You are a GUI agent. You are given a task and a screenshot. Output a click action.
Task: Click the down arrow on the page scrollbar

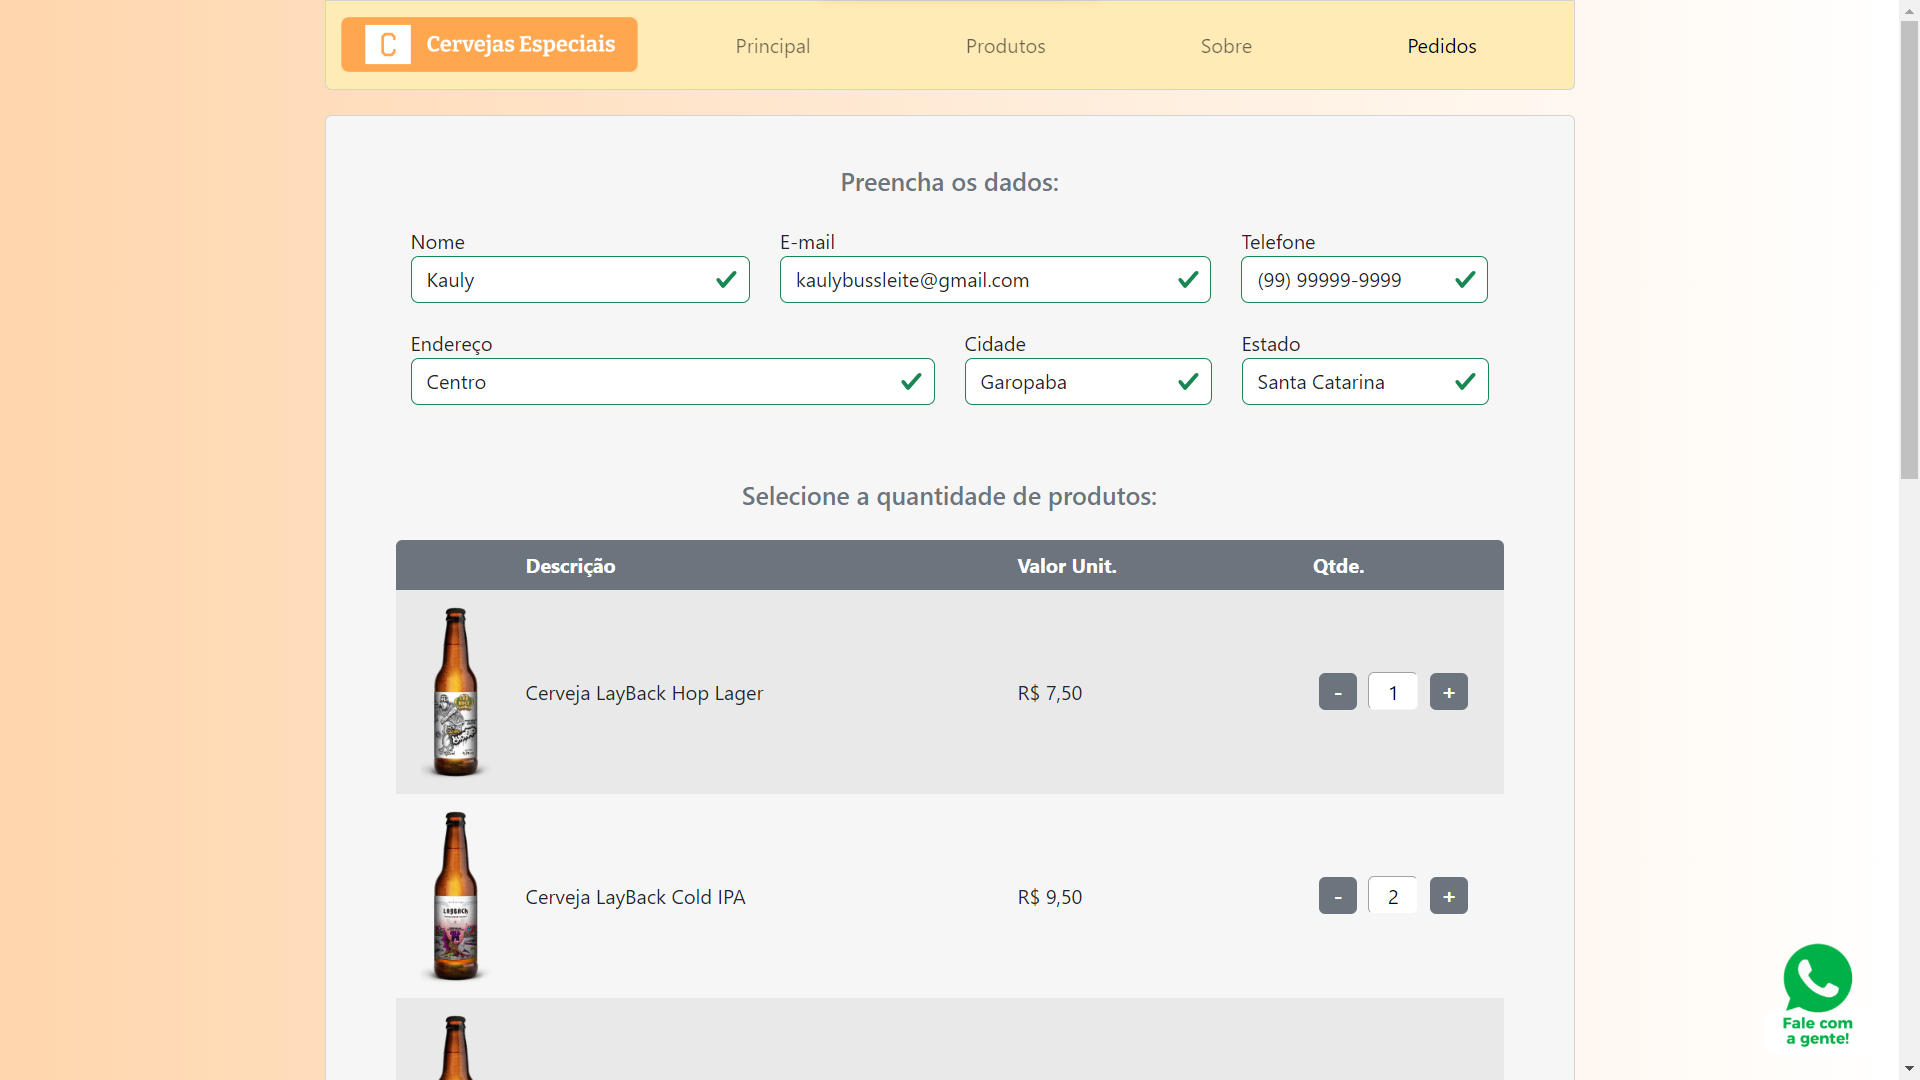coord(1908,1069)
